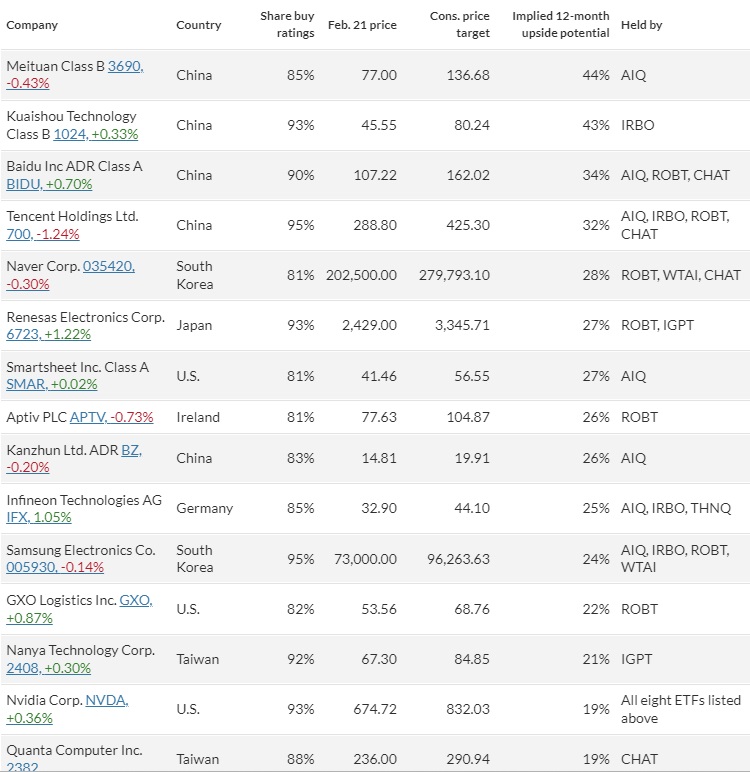Open the Baidu BIDU ticker link
This screenshot has height=772, width=750.
[x=49, y=184]
